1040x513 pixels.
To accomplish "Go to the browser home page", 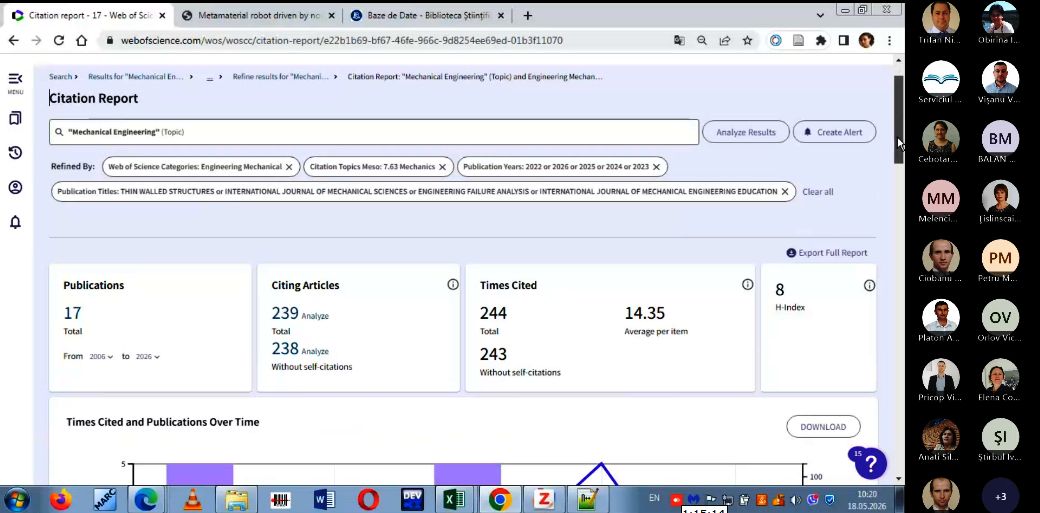I will coord(82,40).
